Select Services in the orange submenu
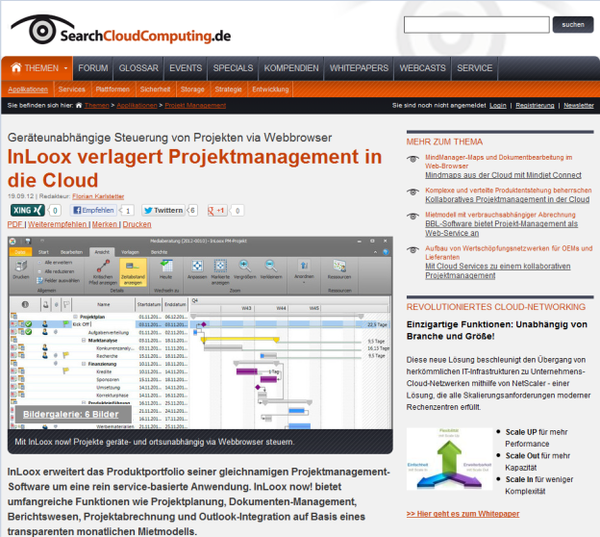600x537 pixels. 72,89
